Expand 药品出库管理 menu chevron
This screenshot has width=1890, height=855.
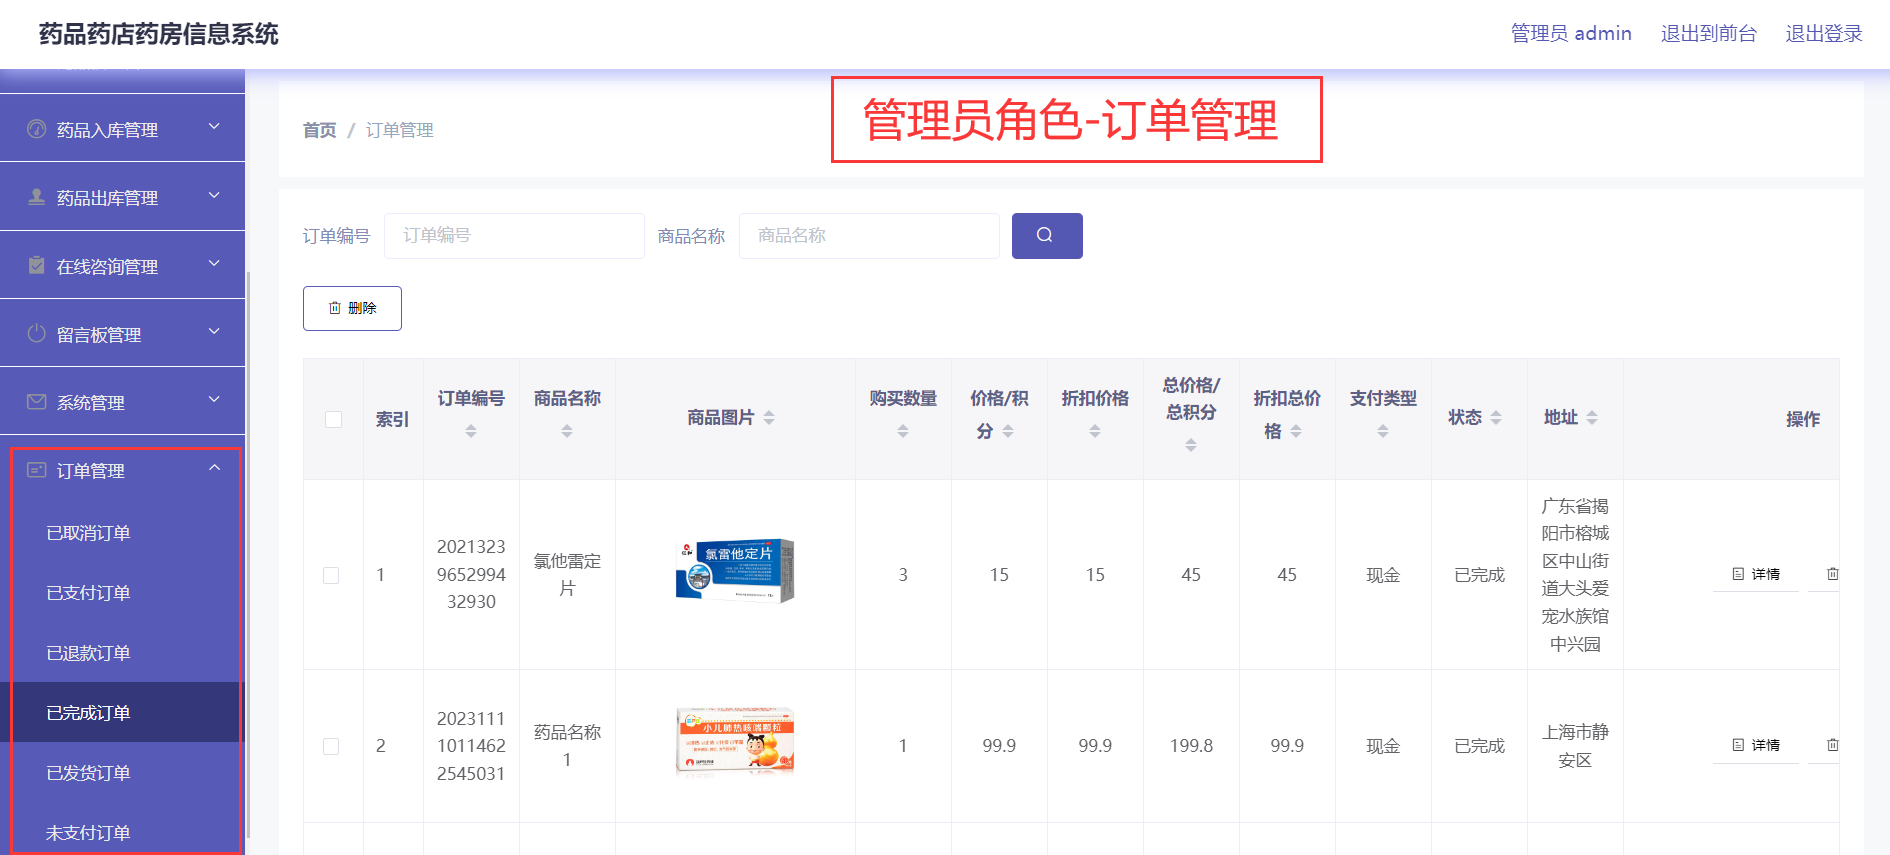click(214, 195)
